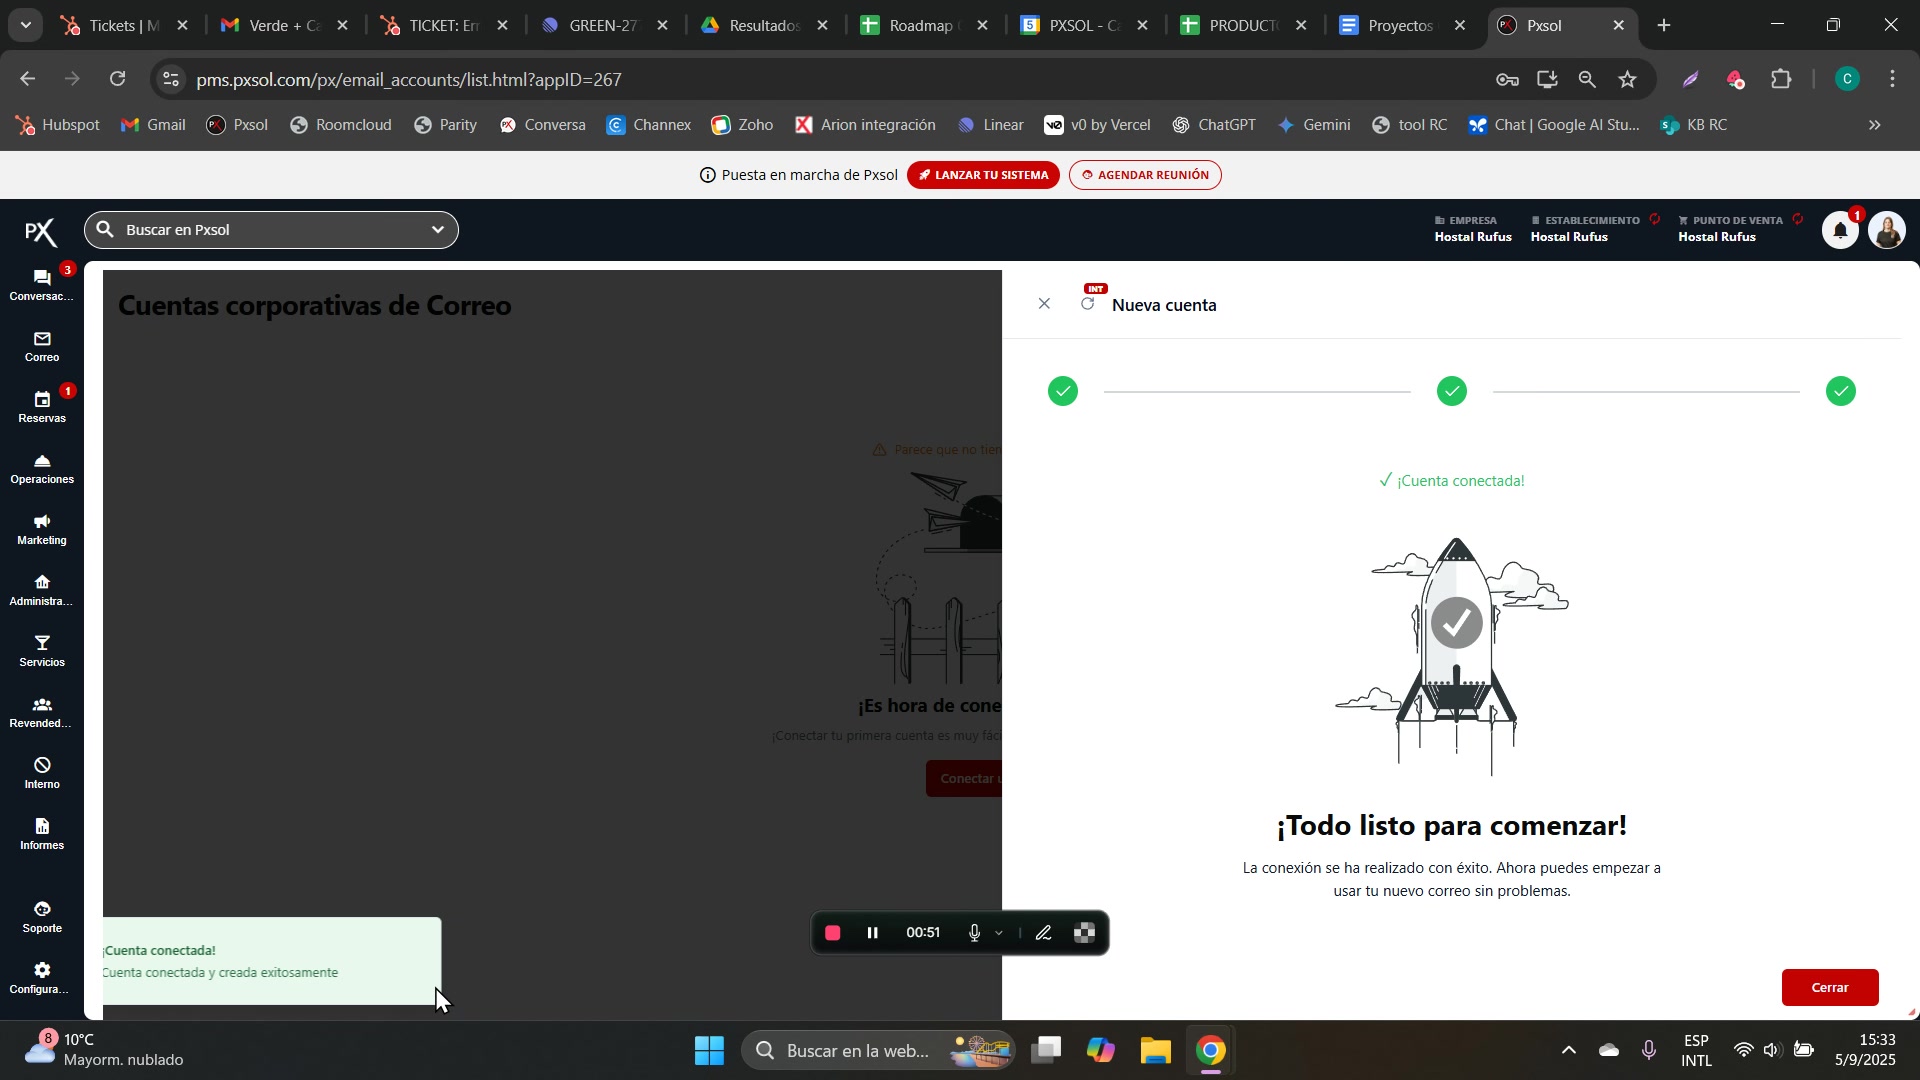The height and width of the screenshot is (1080, 1920).
Task: Stop the screen recording
Action: click(832, 933)
